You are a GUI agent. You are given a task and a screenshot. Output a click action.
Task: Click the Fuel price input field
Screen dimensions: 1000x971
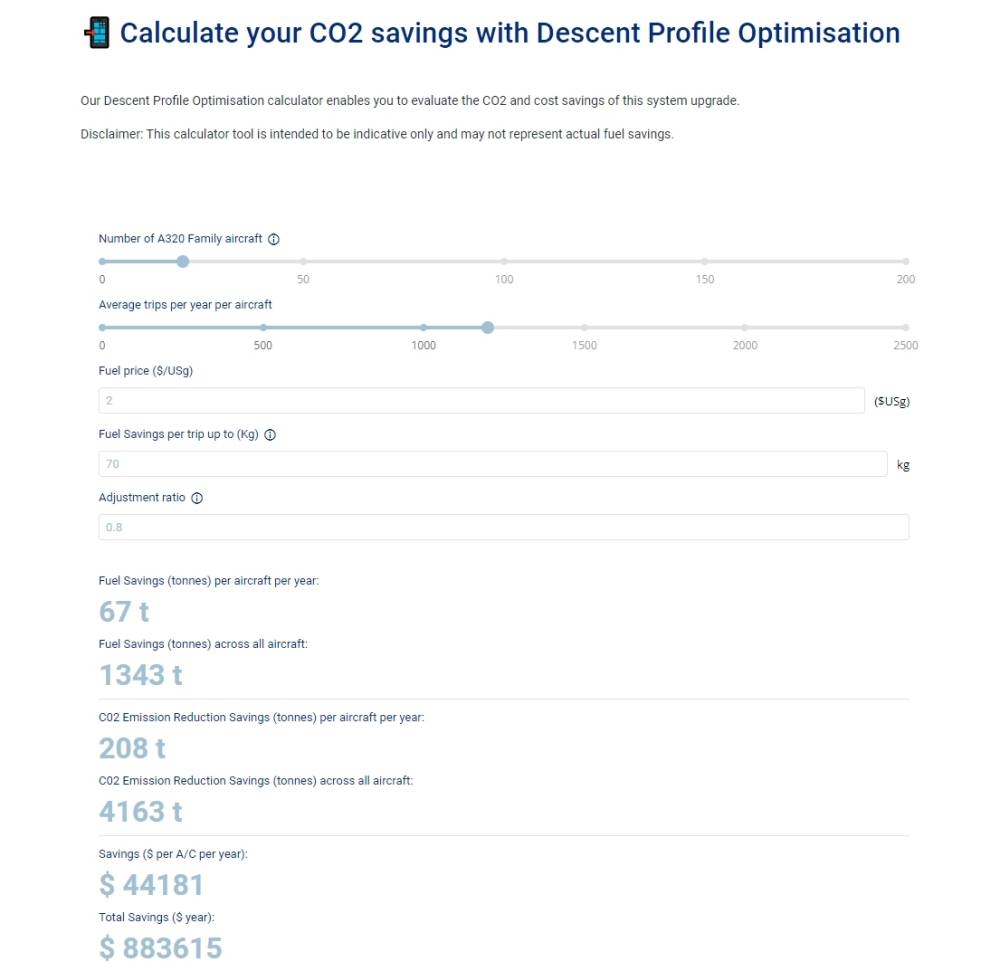tap(481, 400)
